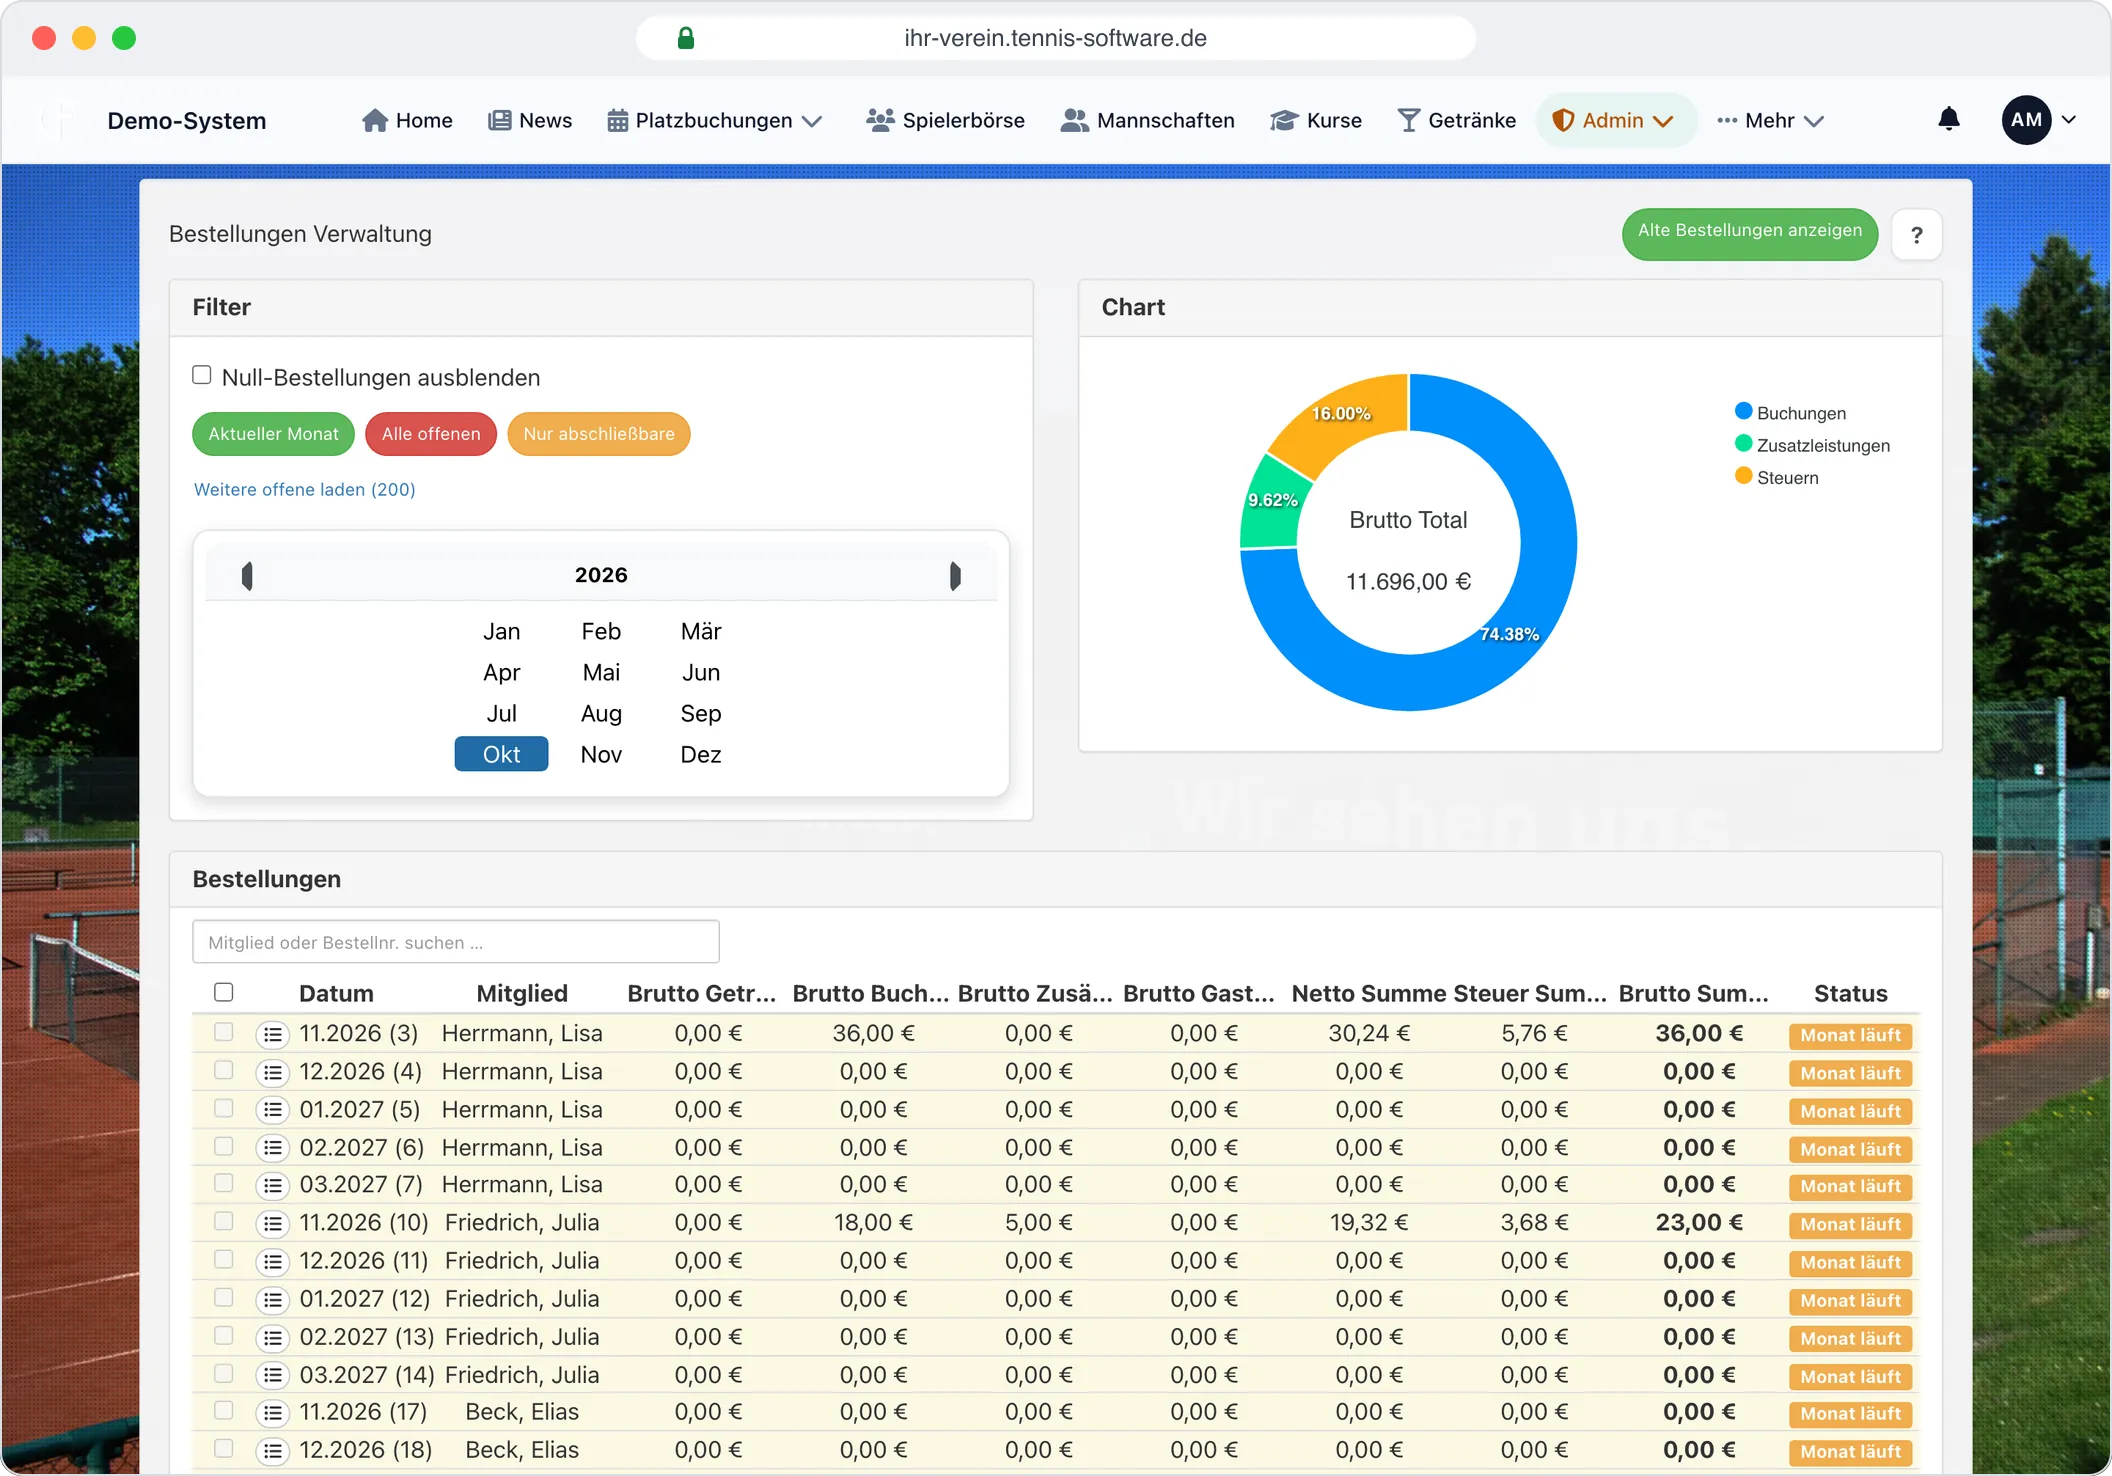
Task: Click the Alle offenen filter button
Action: pyautogui.click(x=431, y=434)
